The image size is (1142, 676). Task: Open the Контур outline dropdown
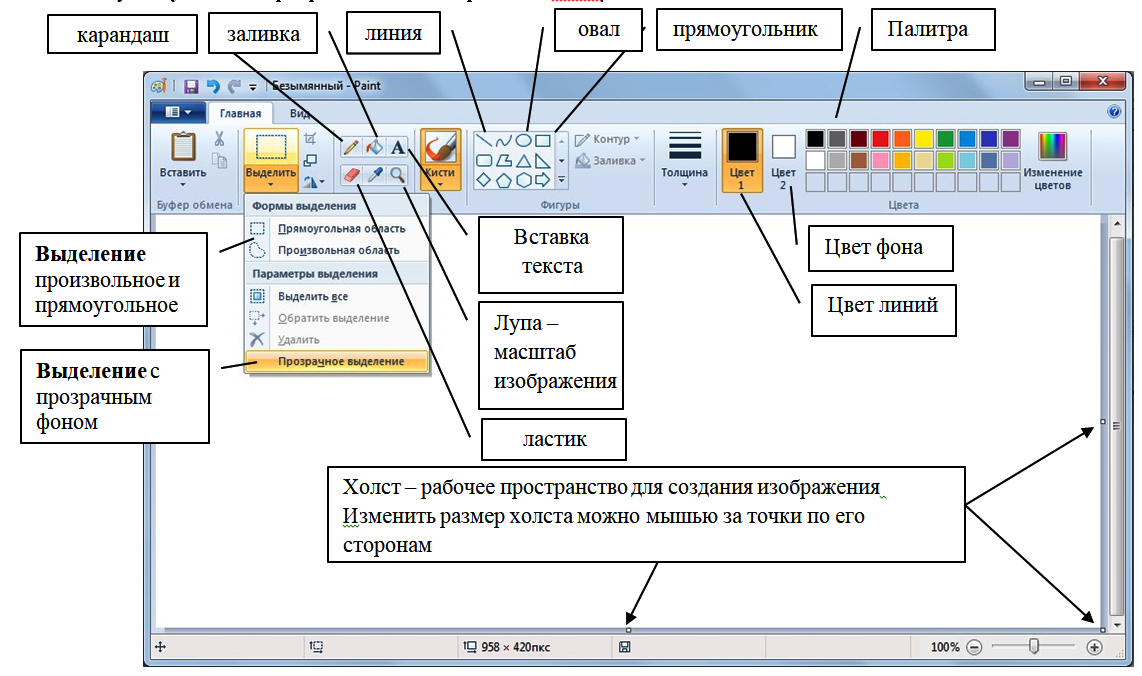[607, 139]
